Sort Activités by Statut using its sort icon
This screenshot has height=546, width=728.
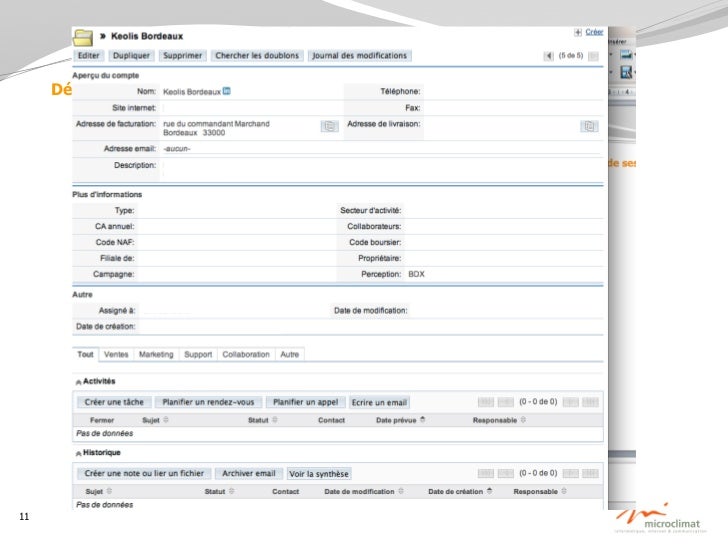[x=275, y=420]
